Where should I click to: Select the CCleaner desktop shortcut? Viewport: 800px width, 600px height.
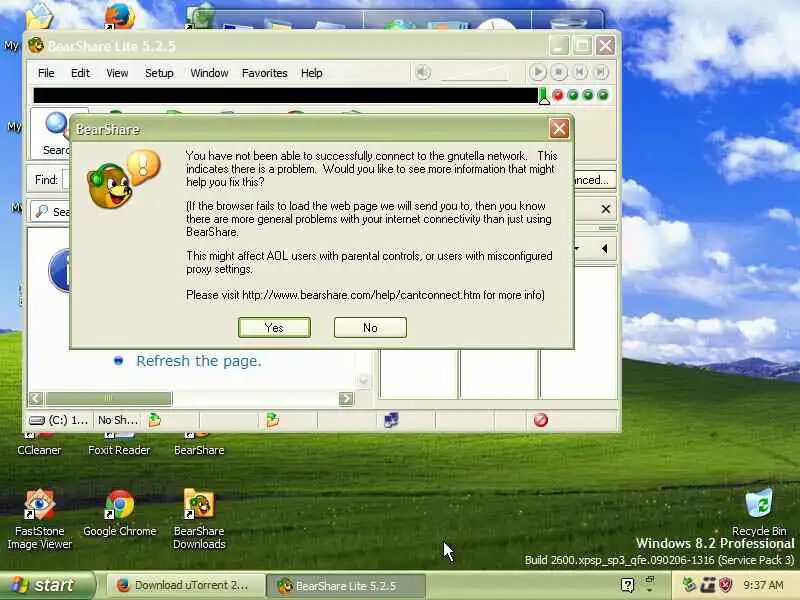[39, 444]
